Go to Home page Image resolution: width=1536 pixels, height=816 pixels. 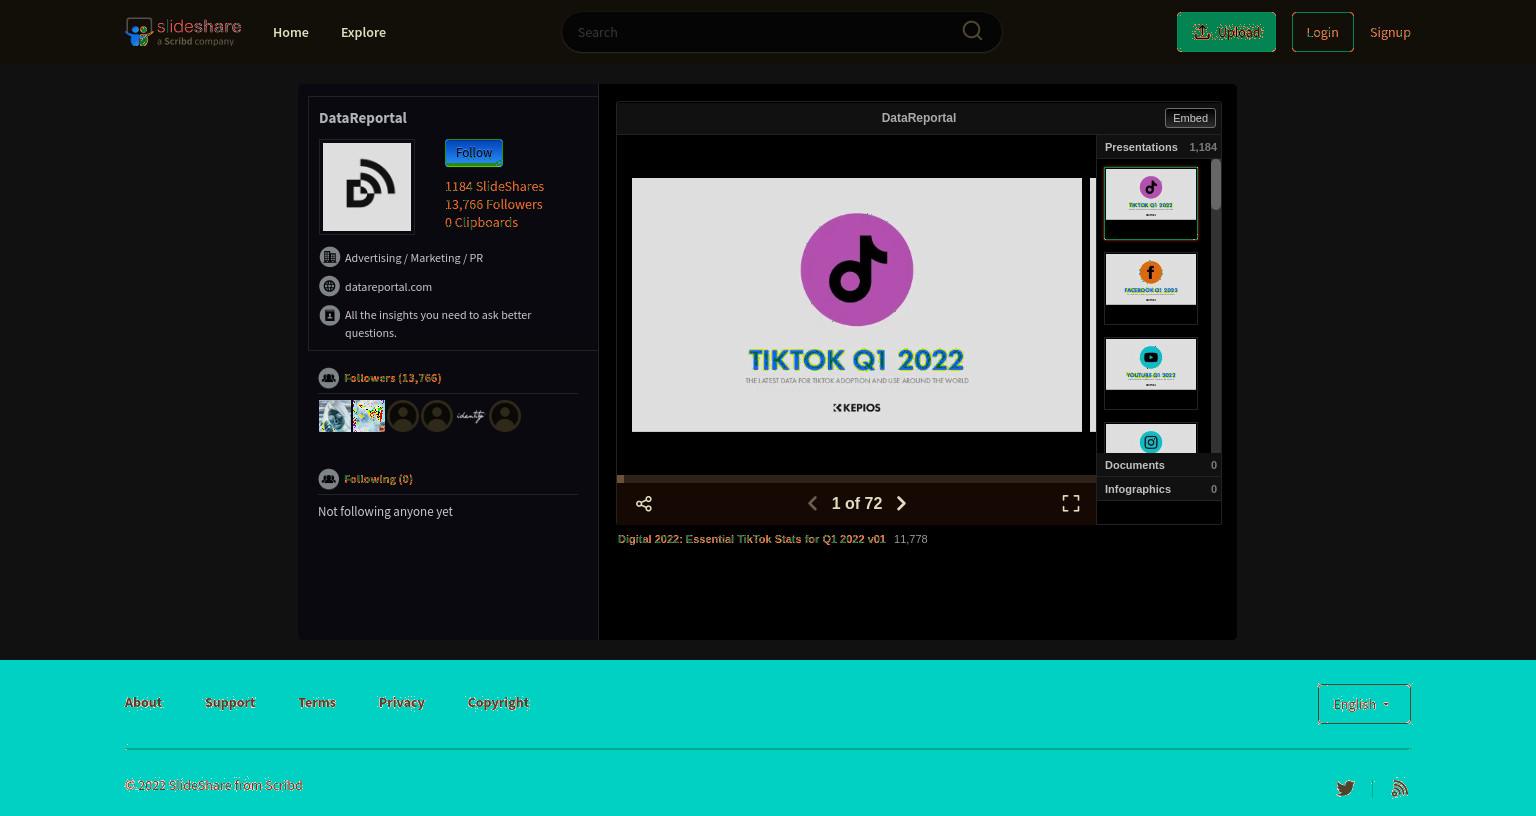tap(291, 32)
